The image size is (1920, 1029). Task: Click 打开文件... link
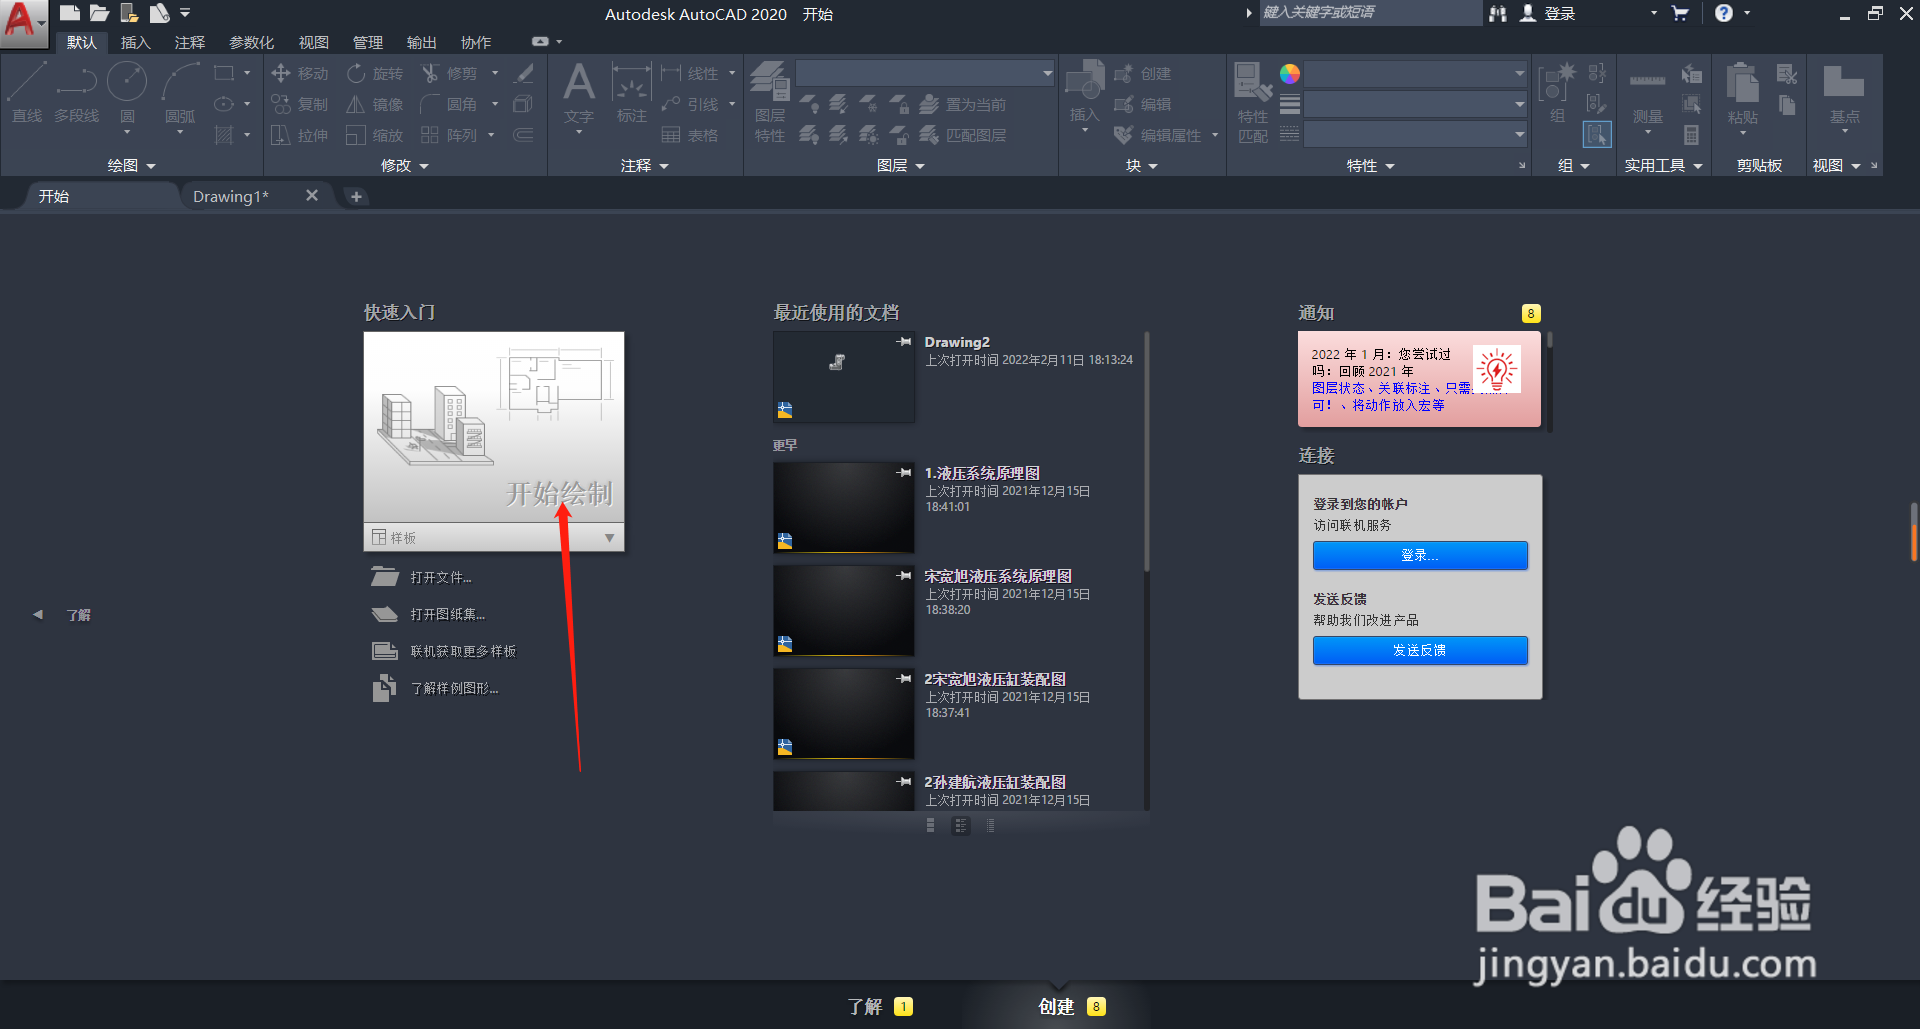(441, 577)
